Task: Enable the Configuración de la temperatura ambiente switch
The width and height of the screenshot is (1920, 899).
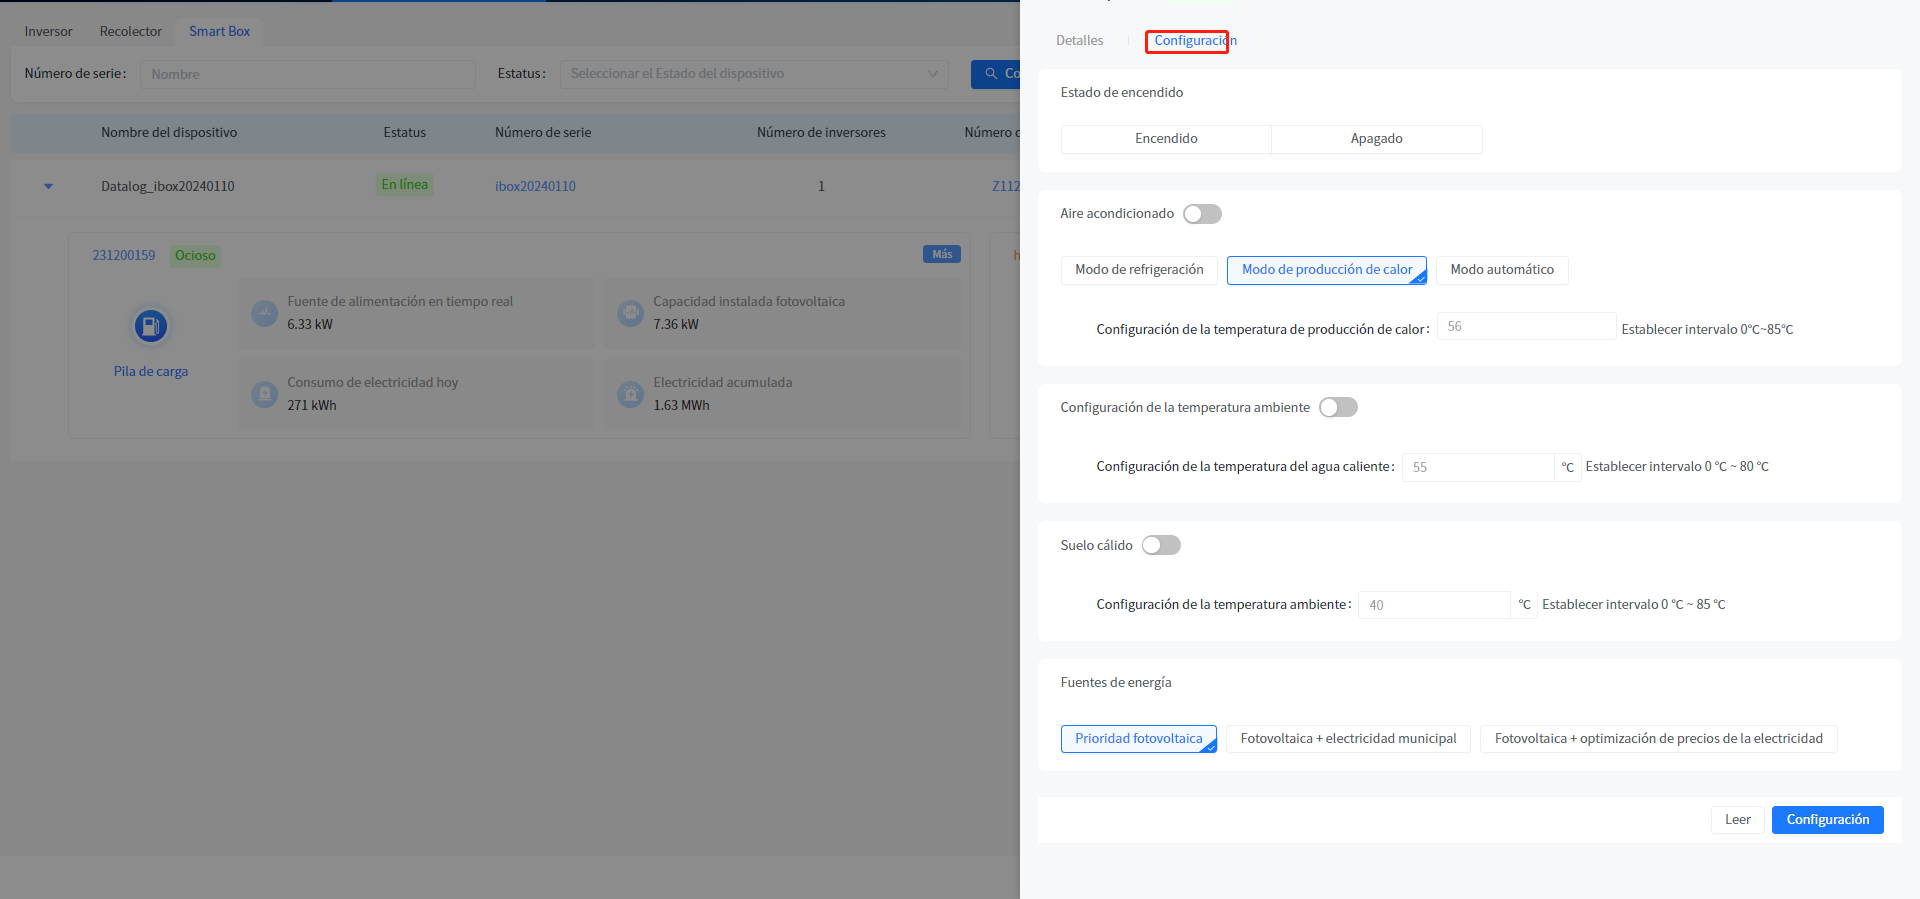Action: click(1338, 407)
